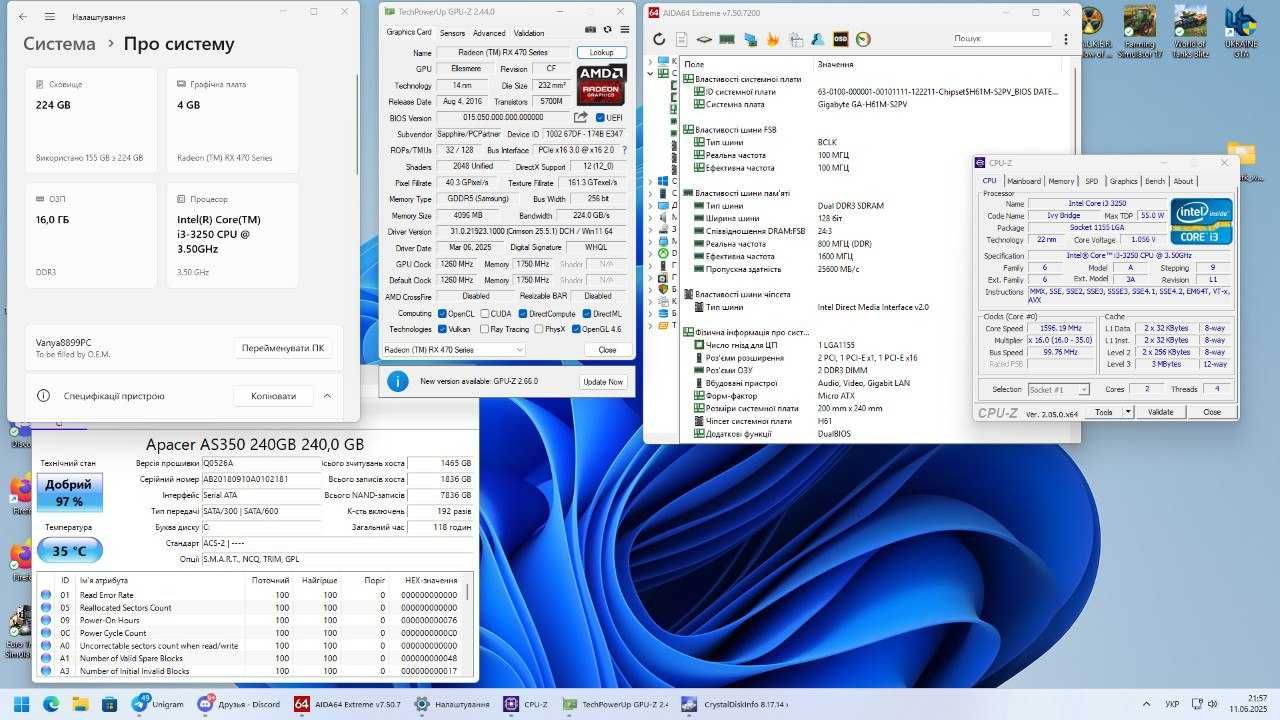The image size is (1280, 720).
Task: Click Копіювати button in Settings
Action: [273, 396]
